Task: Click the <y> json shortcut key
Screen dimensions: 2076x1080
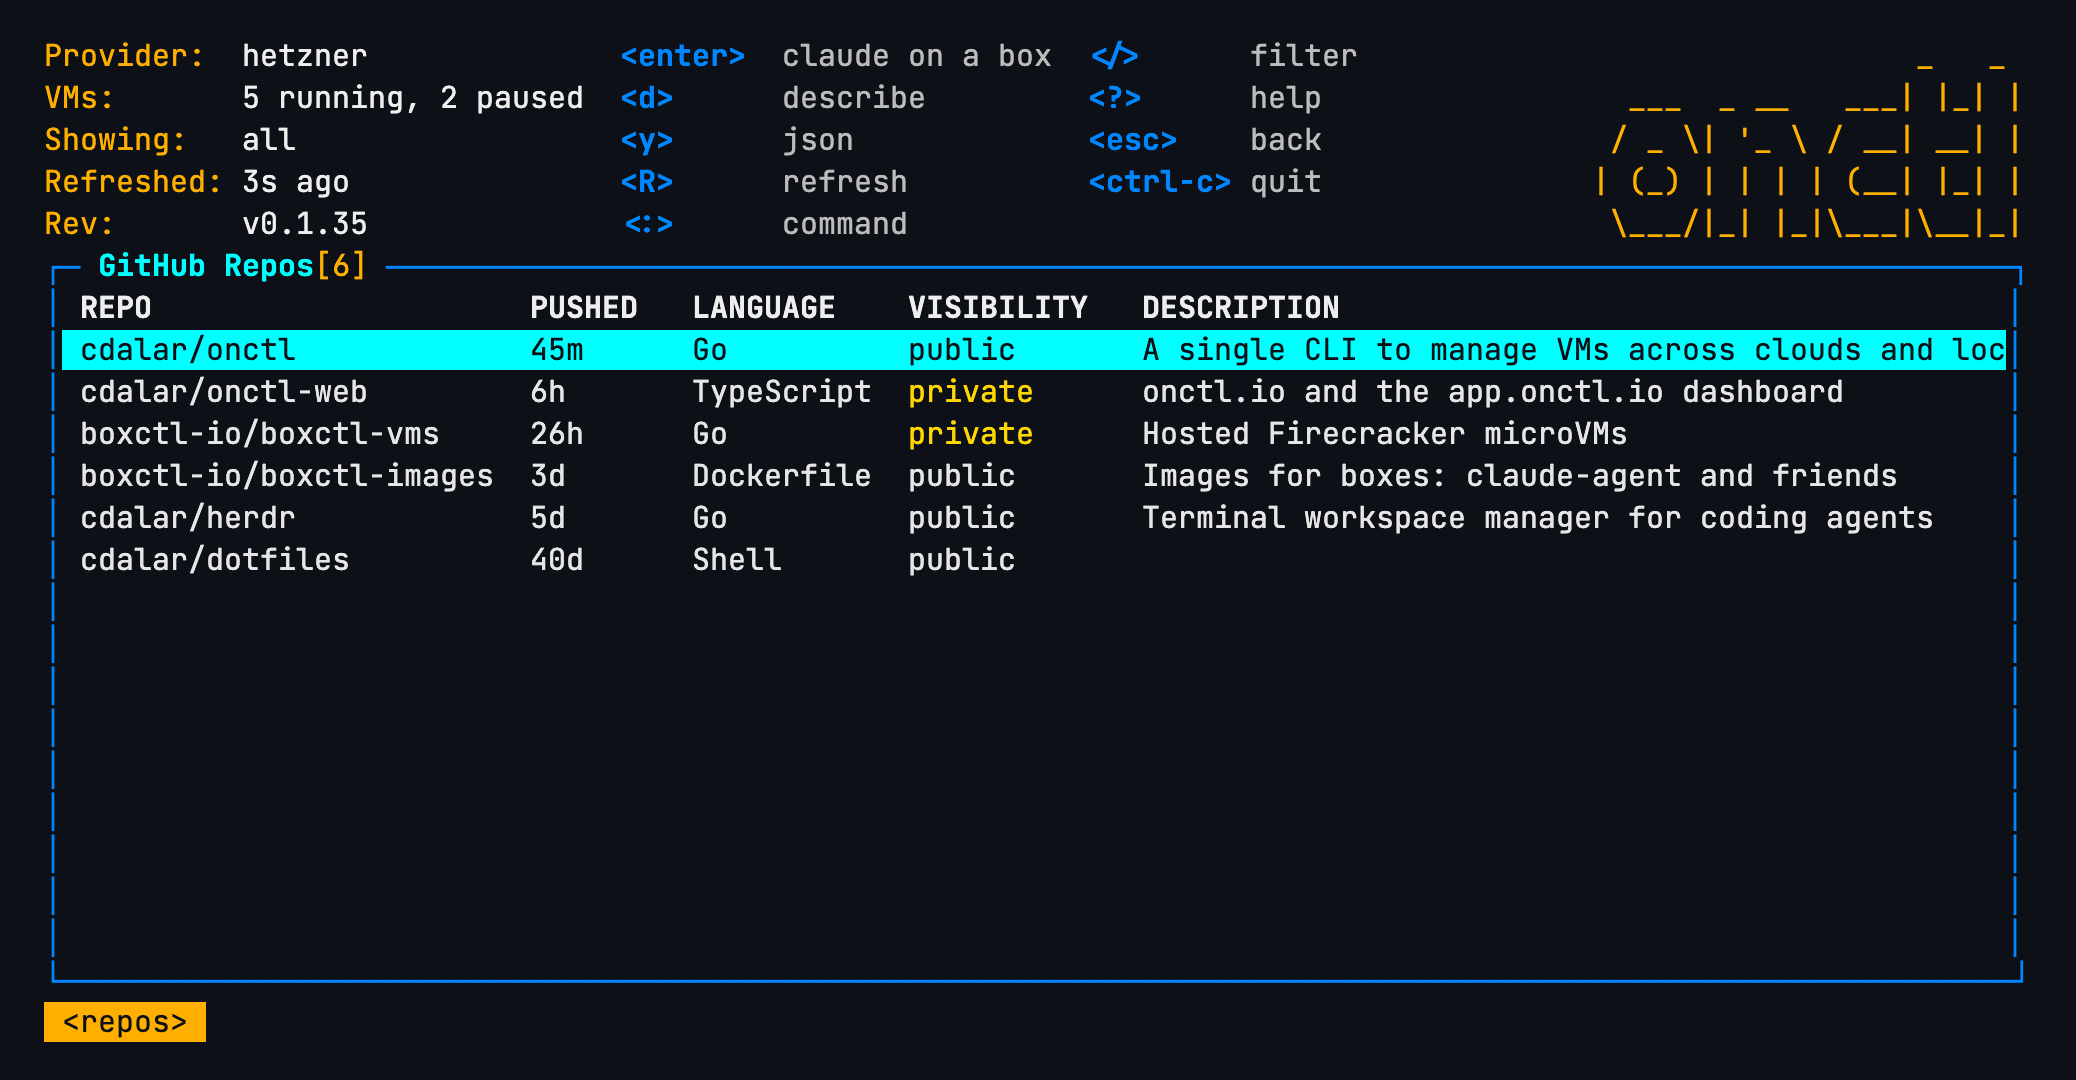Action: point(647,140)
